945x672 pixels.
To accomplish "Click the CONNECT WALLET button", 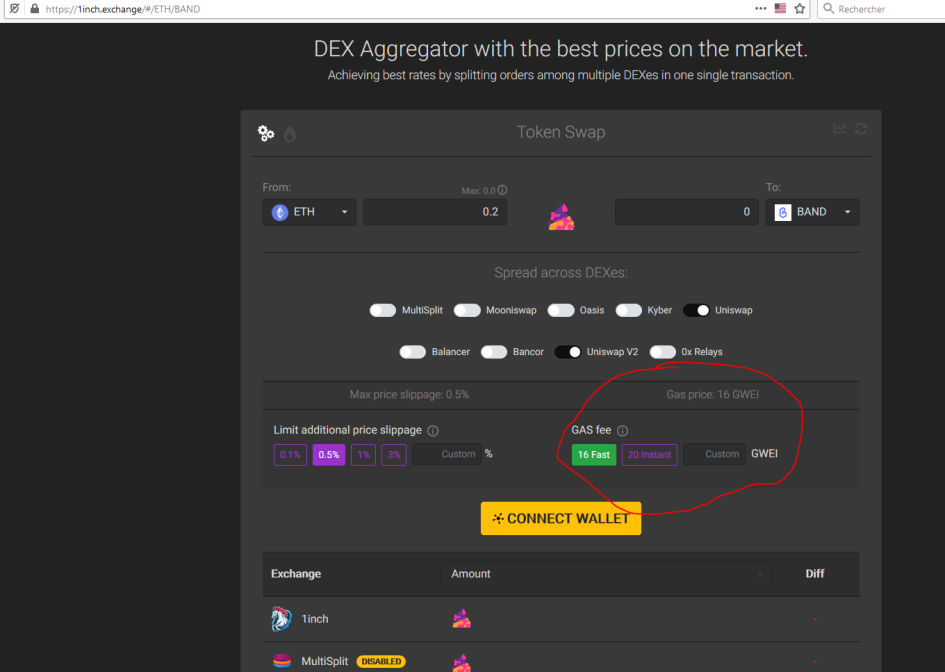I will click(560, 518).
